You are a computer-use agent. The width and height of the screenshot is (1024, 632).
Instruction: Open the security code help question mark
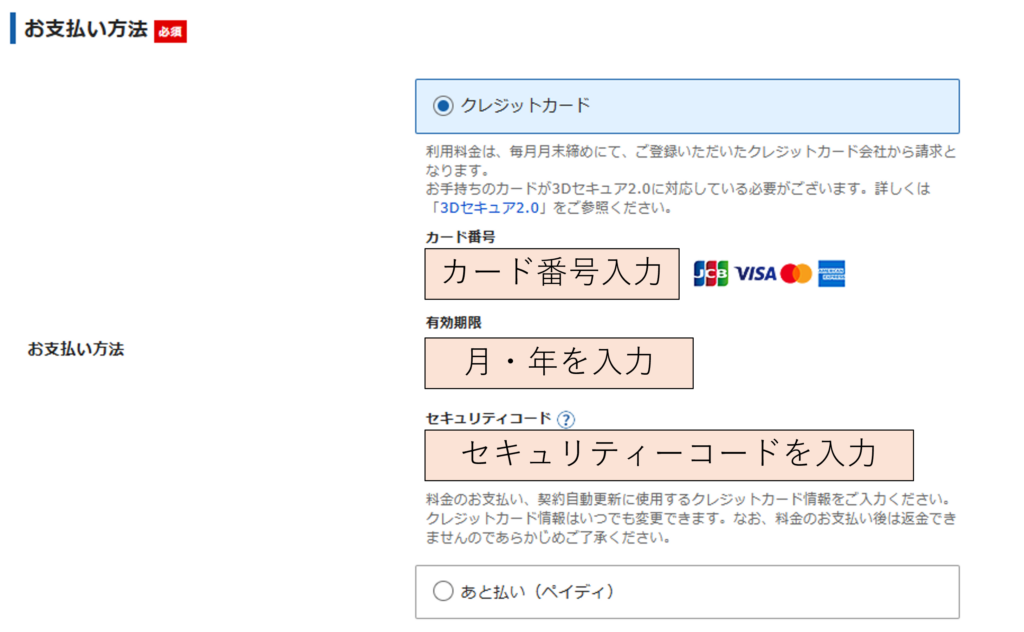[x=566, y=419]
